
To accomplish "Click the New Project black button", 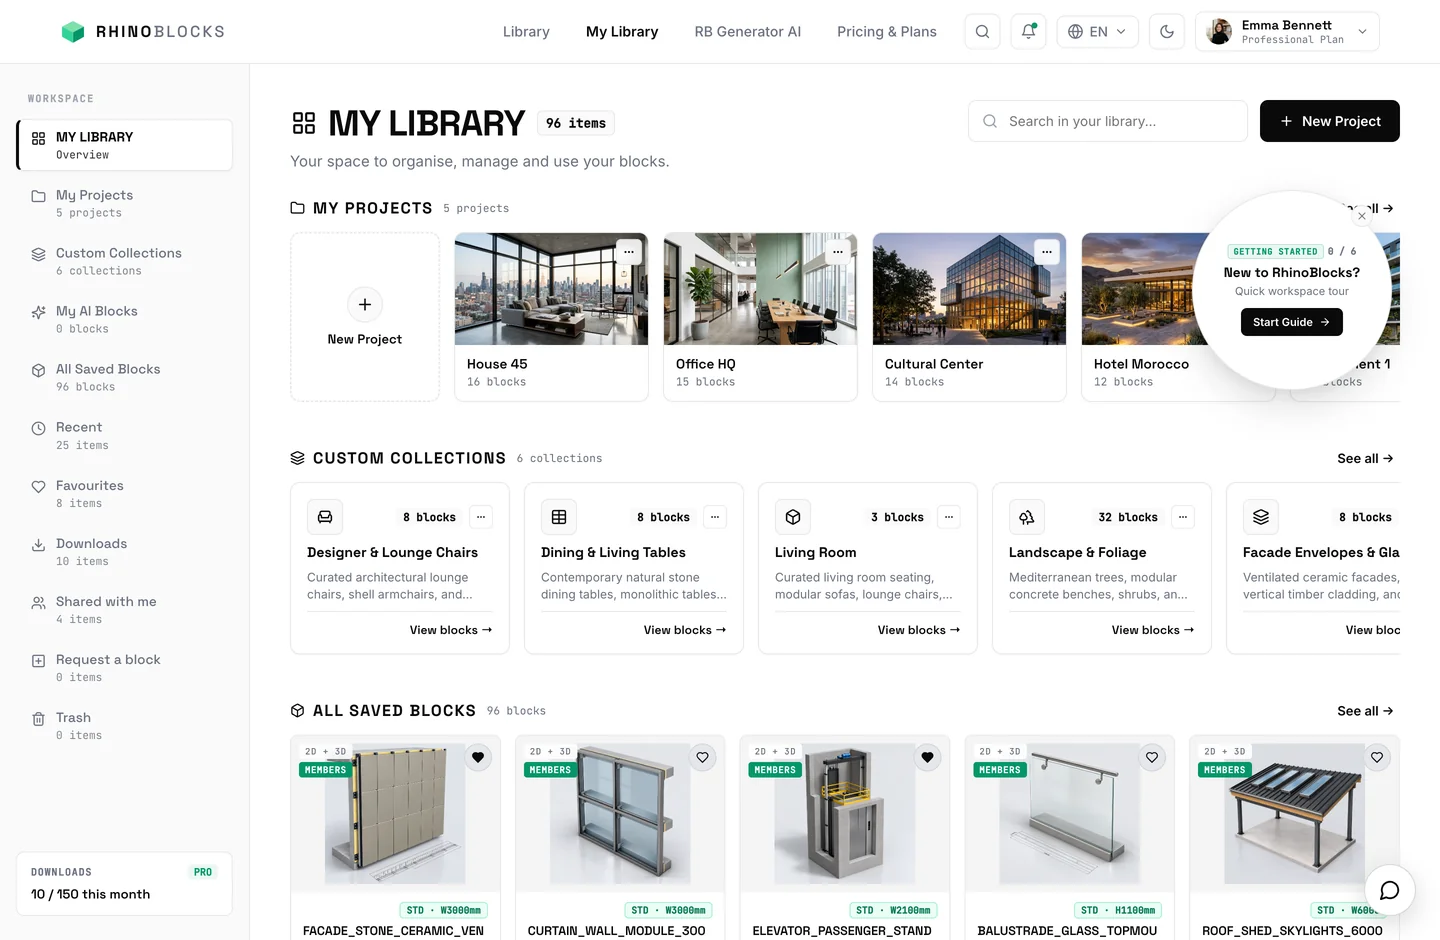I will (1329, 121).
